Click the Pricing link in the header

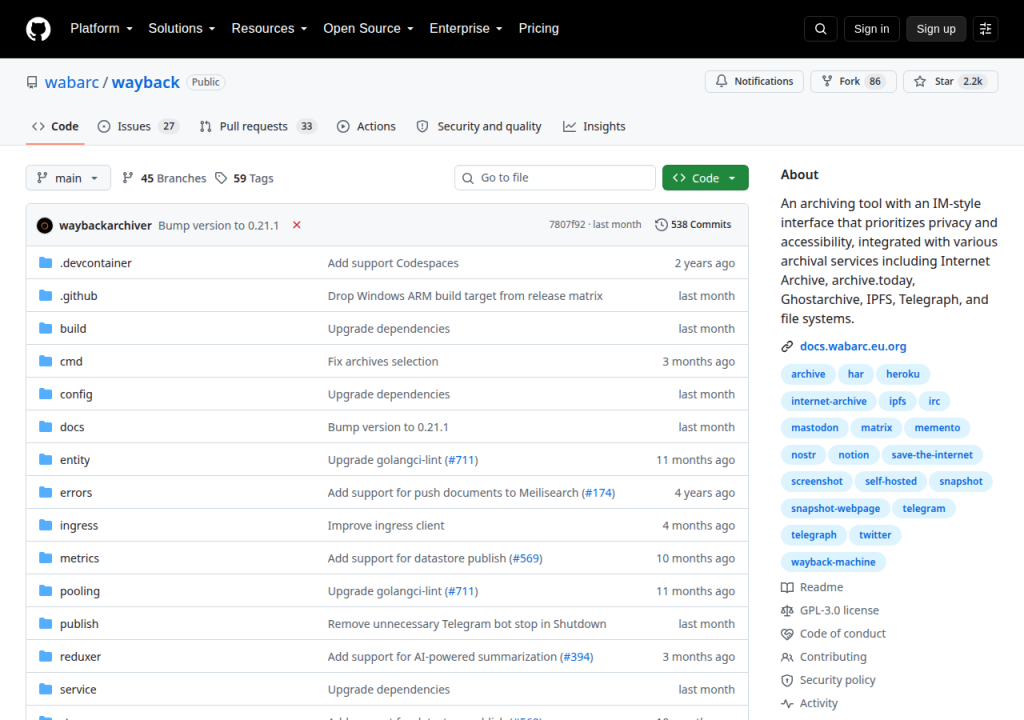pyautogui.click(x=539, y=29)
